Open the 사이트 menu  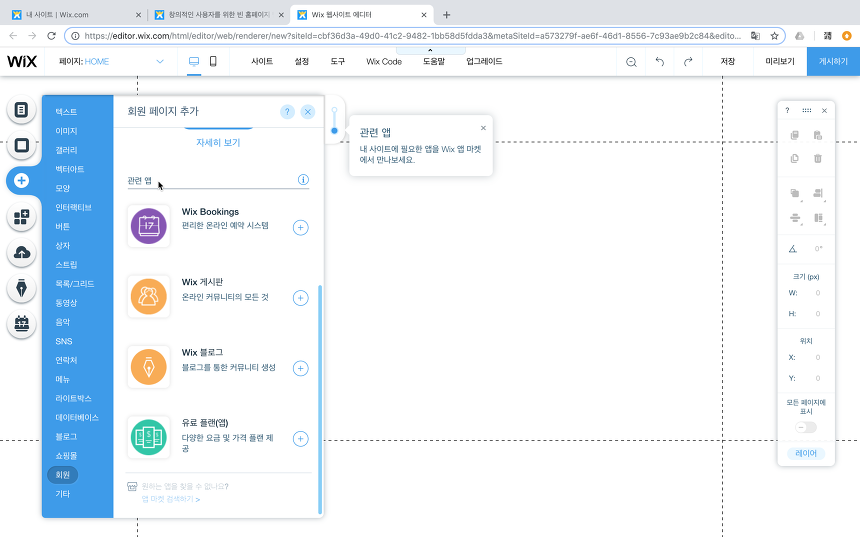262,61
